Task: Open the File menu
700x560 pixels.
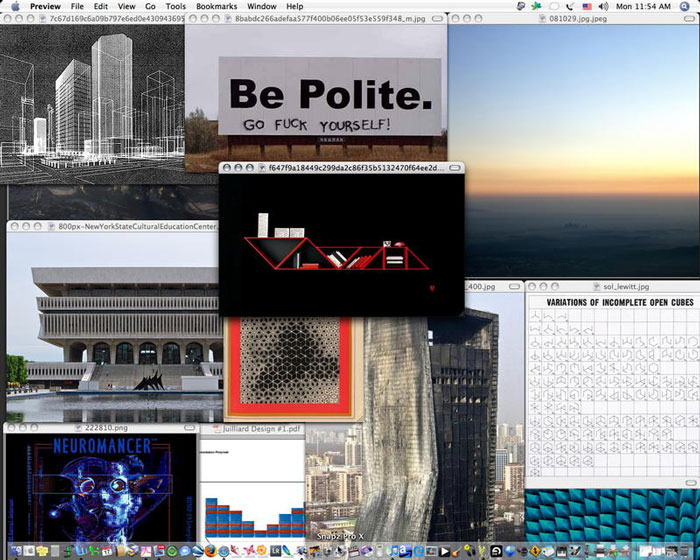Action: tap(77, 6)
